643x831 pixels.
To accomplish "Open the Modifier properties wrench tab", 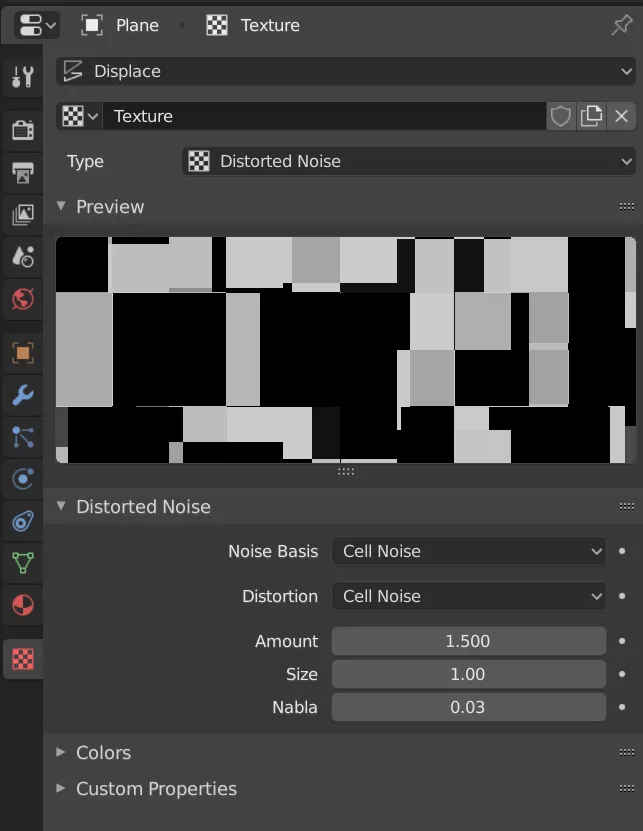I will [x=22, y=394].
